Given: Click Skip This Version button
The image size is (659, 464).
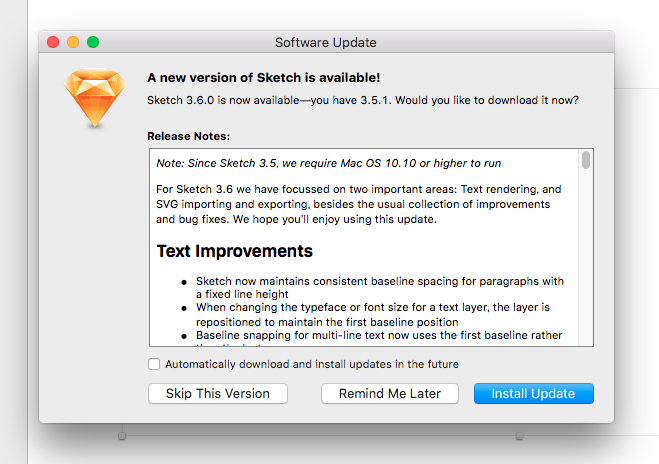Looking at the screenshot, I should (x=217, y=393).
